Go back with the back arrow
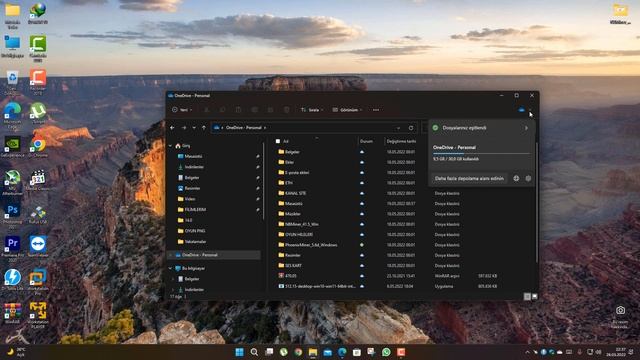The height and width of the screenshot is (360, 640). point(173,128)
